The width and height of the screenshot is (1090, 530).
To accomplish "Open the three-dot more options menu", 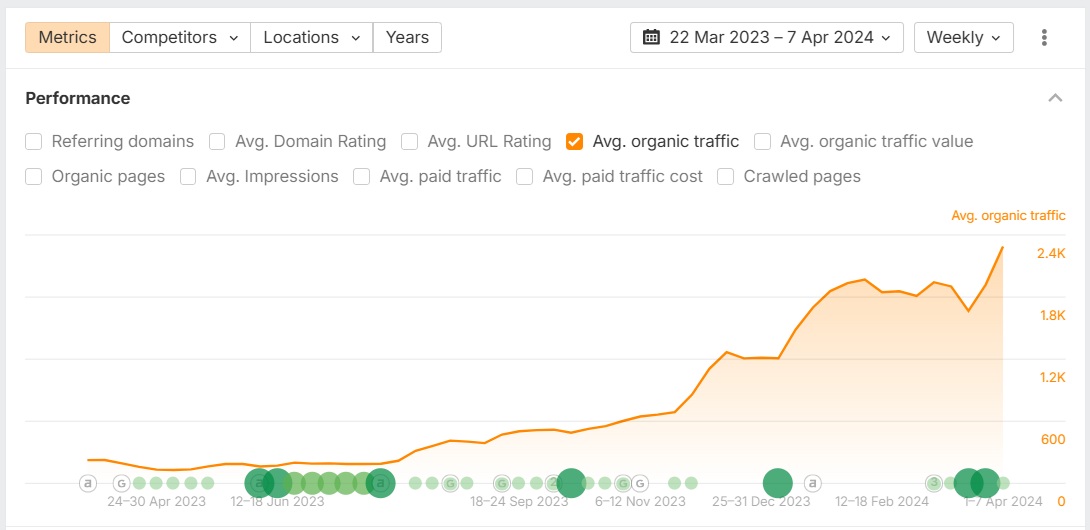I will tap(1044, 38).
